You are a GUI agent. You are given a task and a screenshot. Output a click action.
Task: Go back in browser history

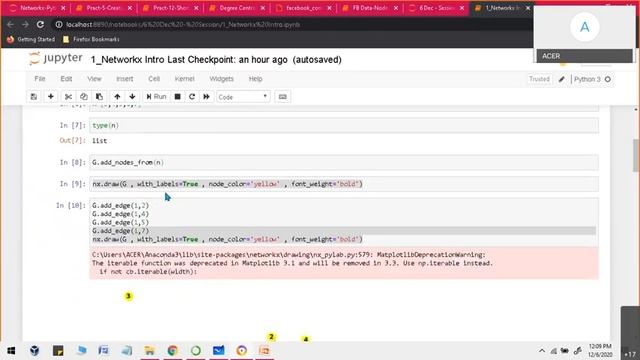(x=10, y=24)
